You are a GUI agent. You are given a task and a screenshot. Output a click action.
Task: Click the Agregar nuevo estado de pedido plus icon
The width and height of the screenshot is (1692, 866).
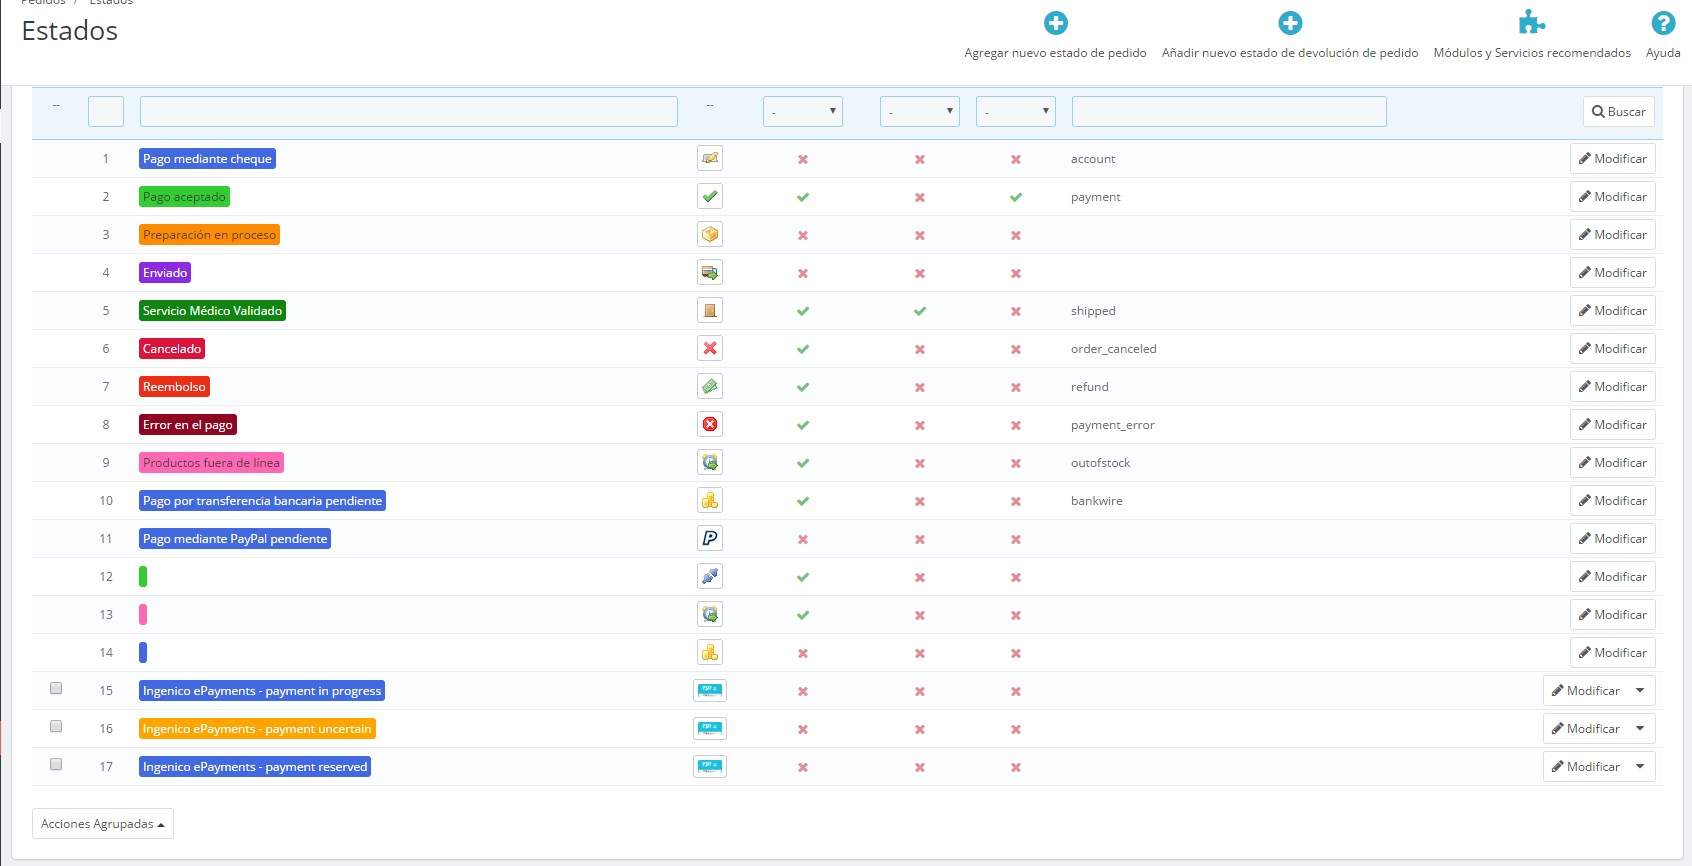1055,23
